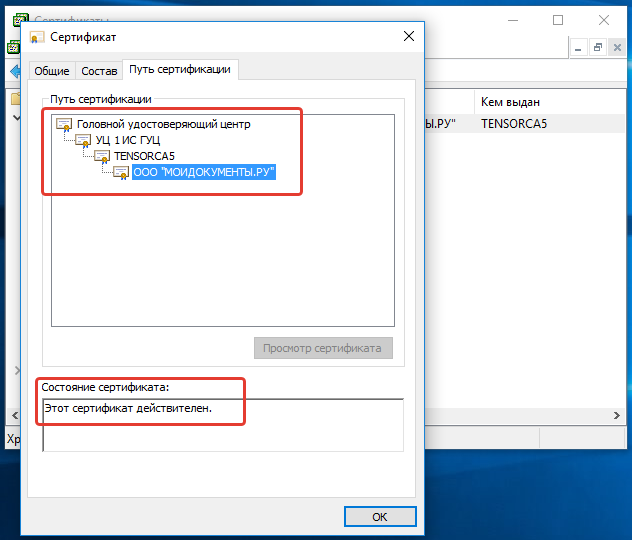
Task: Select the Путь сертификации tab
Action: coord(180,70)
